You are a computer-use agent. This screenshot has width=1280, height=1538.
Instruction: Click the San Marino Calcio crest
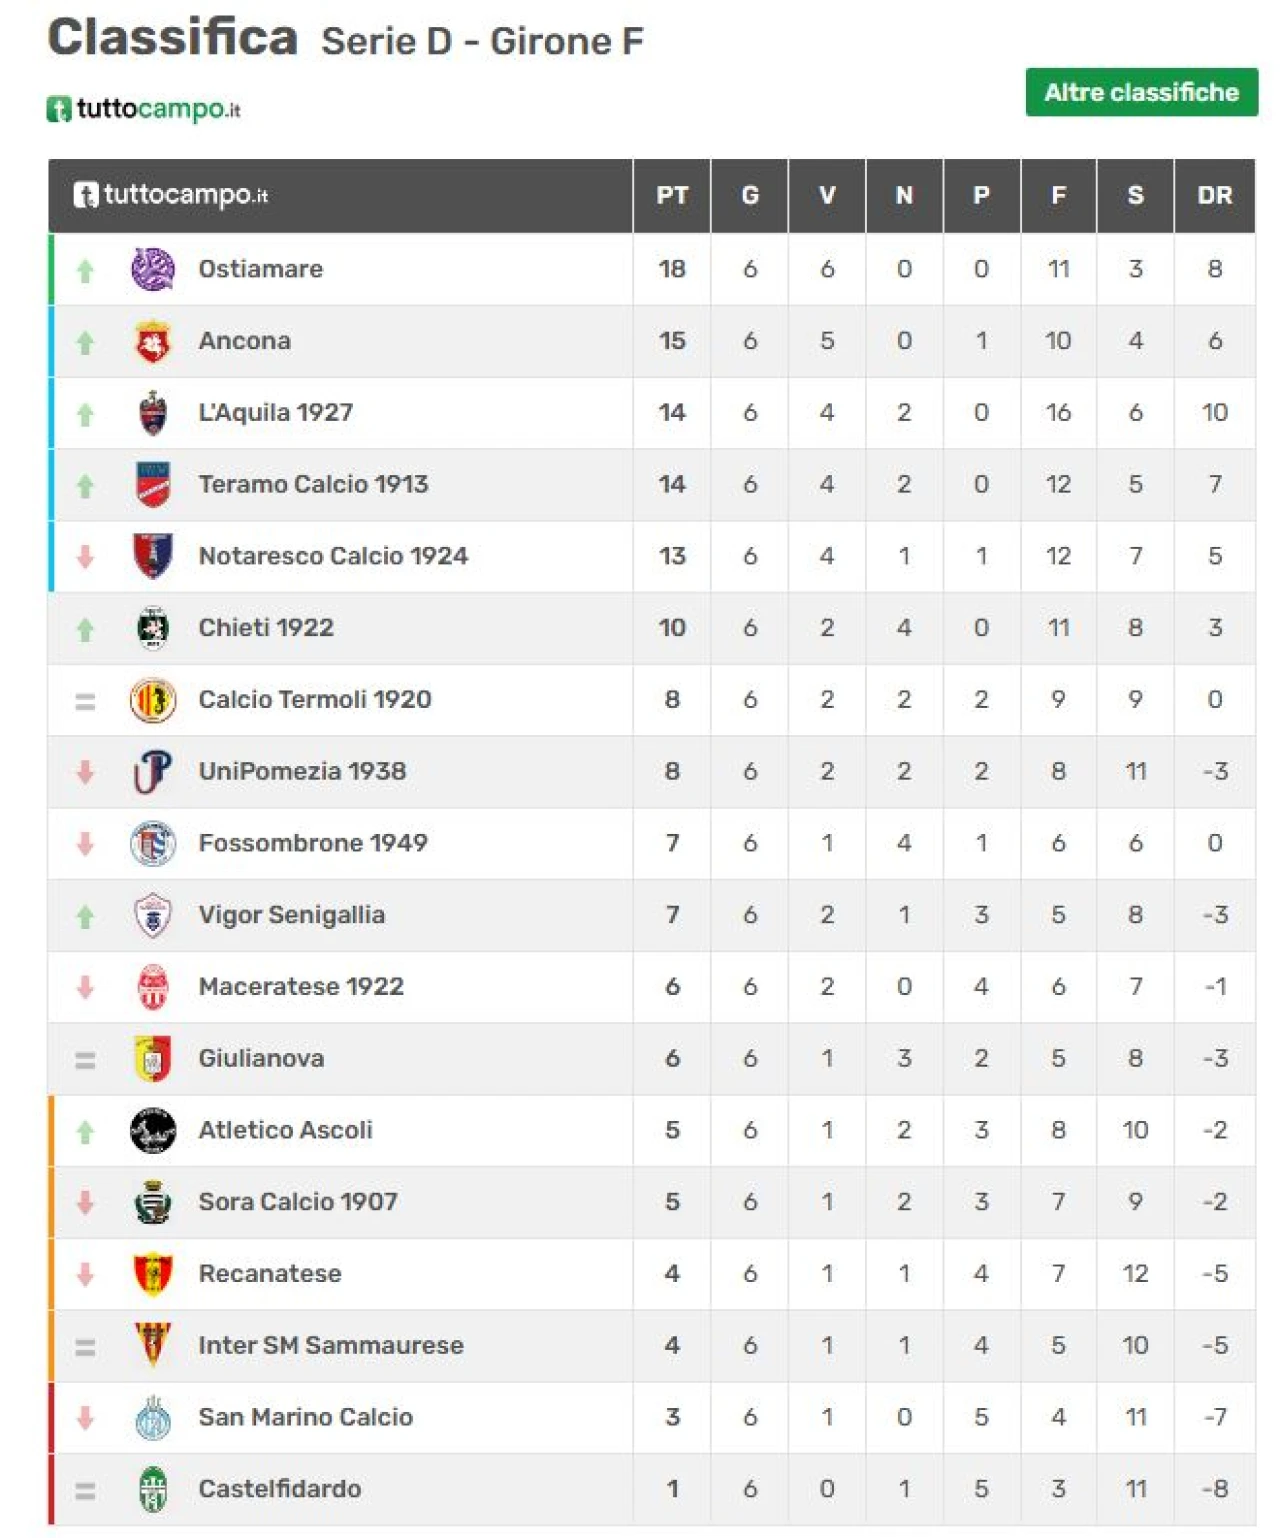153,1418
